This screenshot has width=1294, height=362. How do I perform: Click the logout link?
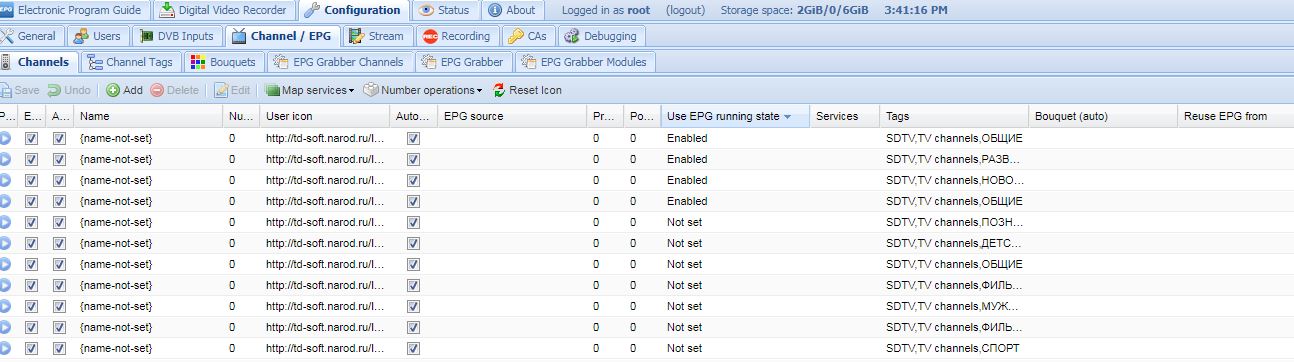click(685, 10)
